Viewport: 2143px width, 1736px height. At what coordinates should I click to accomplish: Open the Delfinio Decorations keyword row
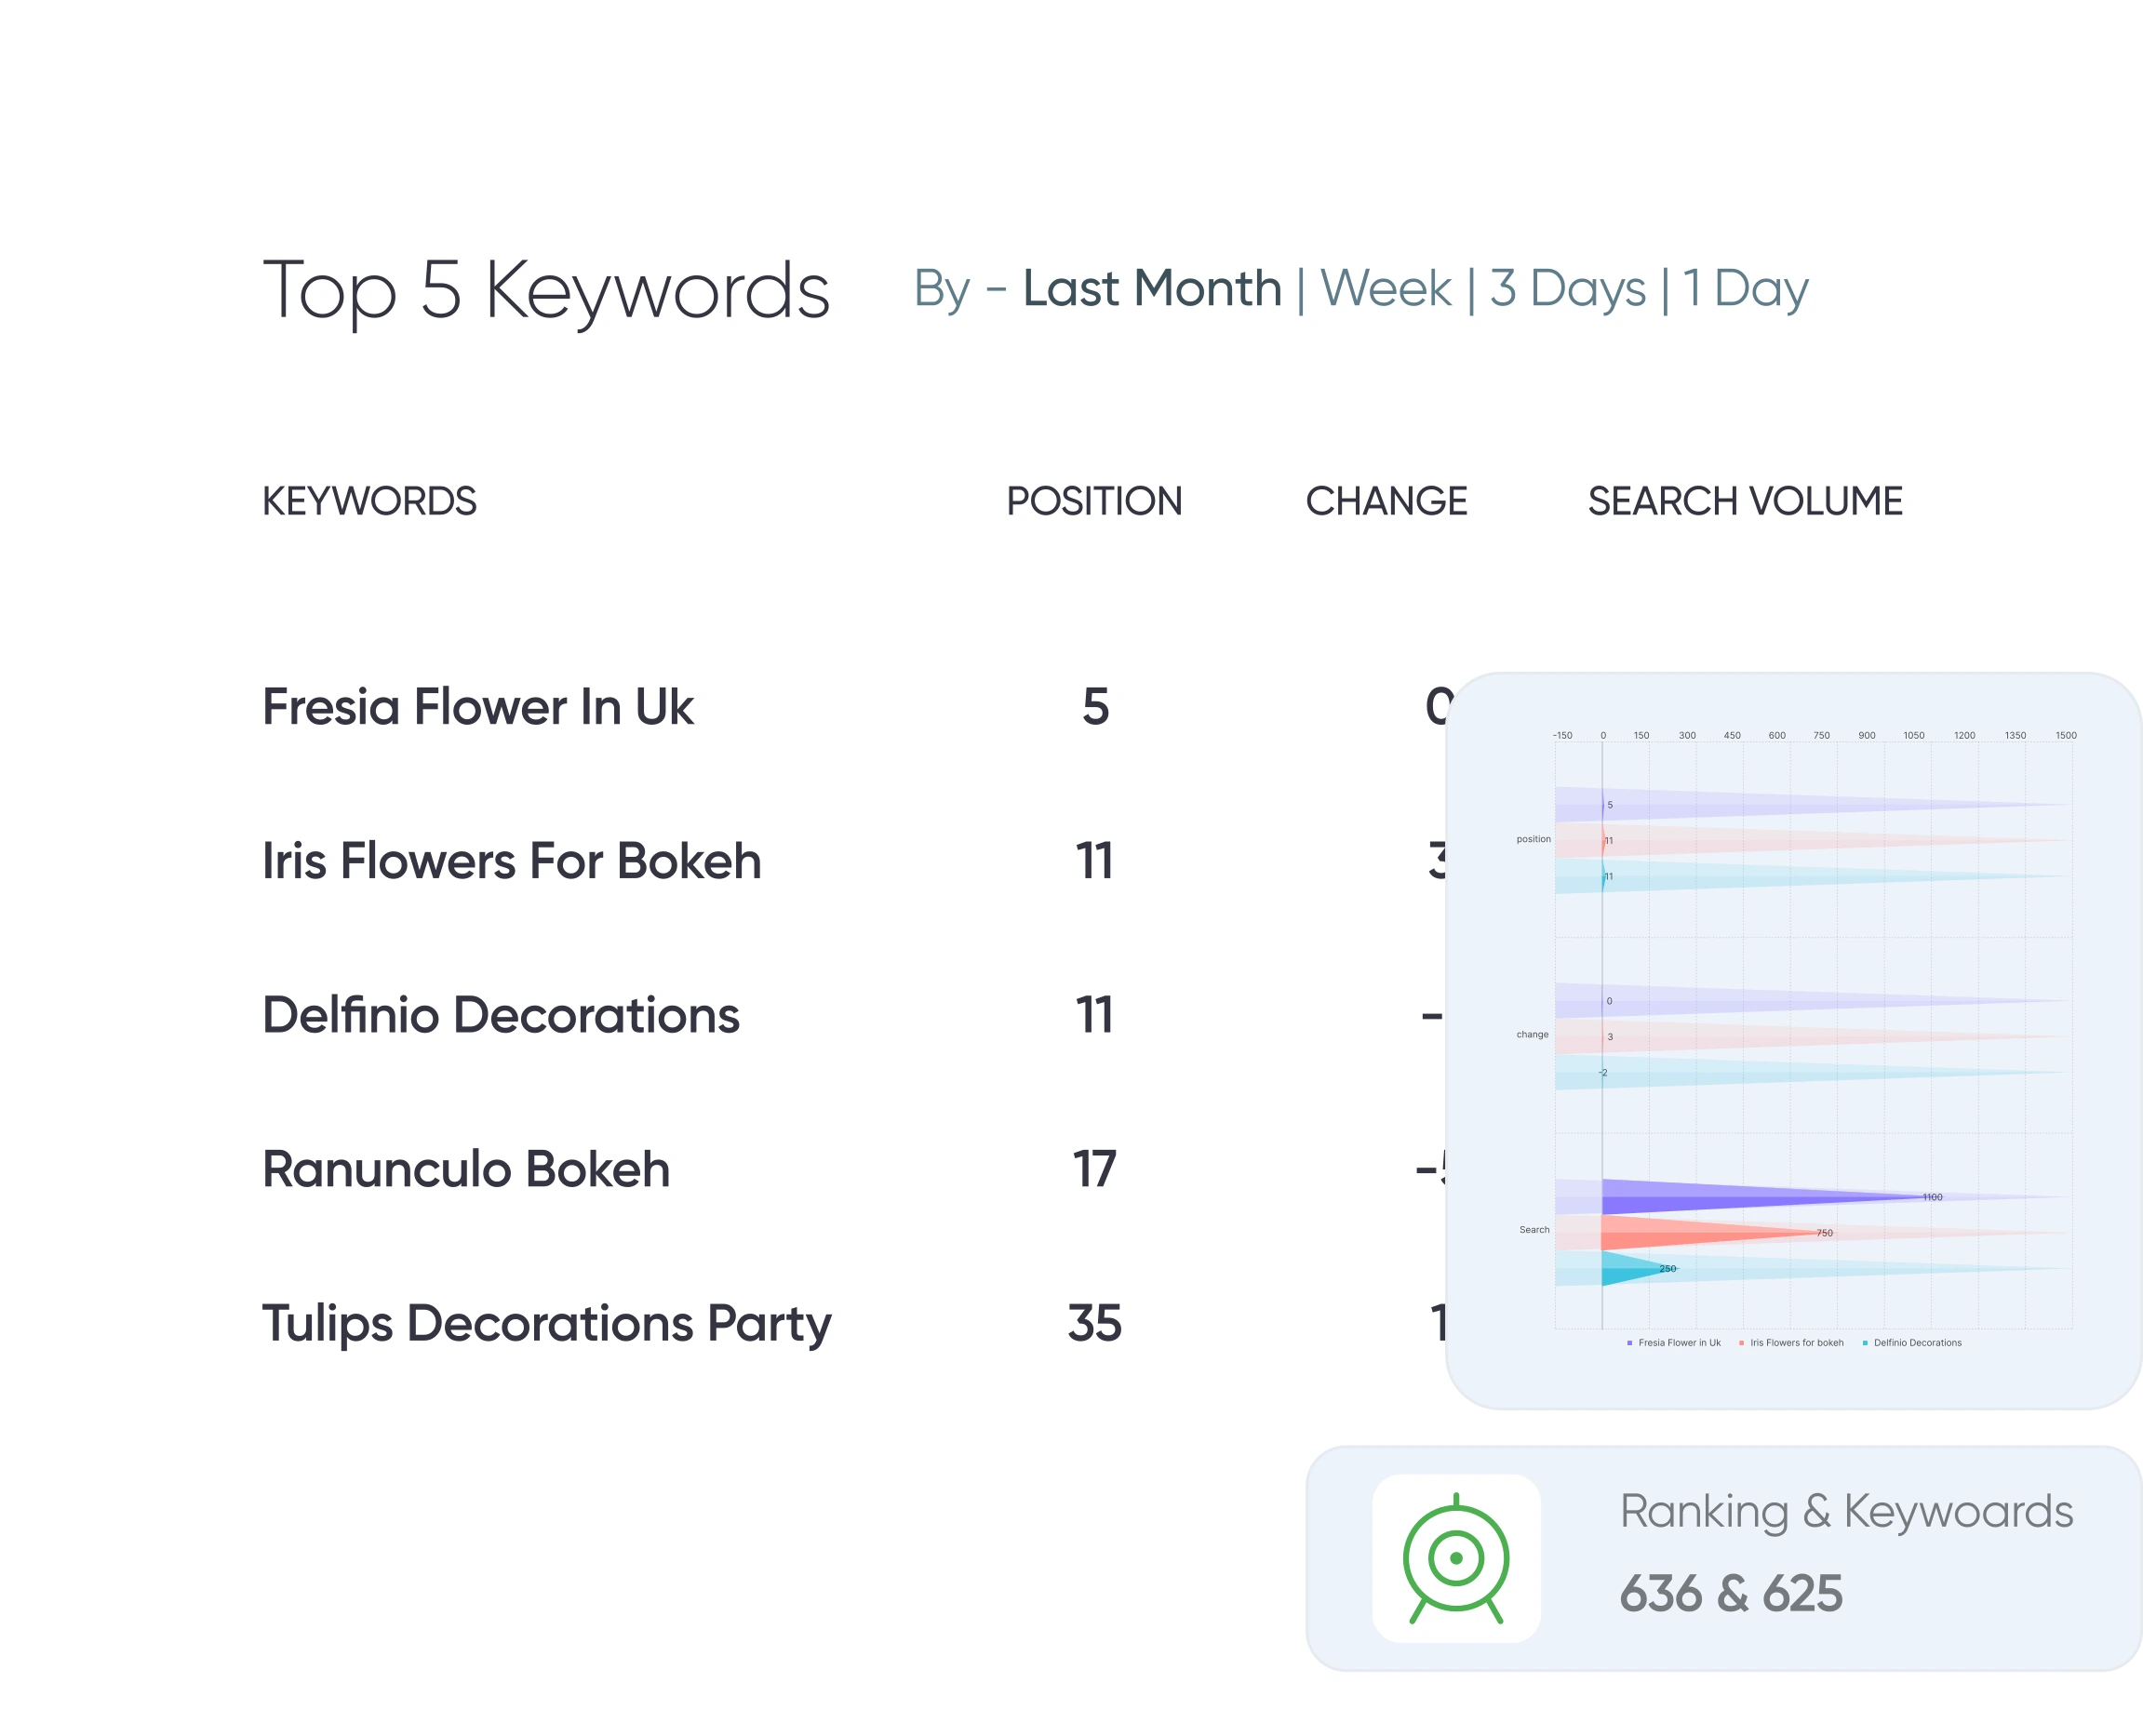[x=500, y=1015]
